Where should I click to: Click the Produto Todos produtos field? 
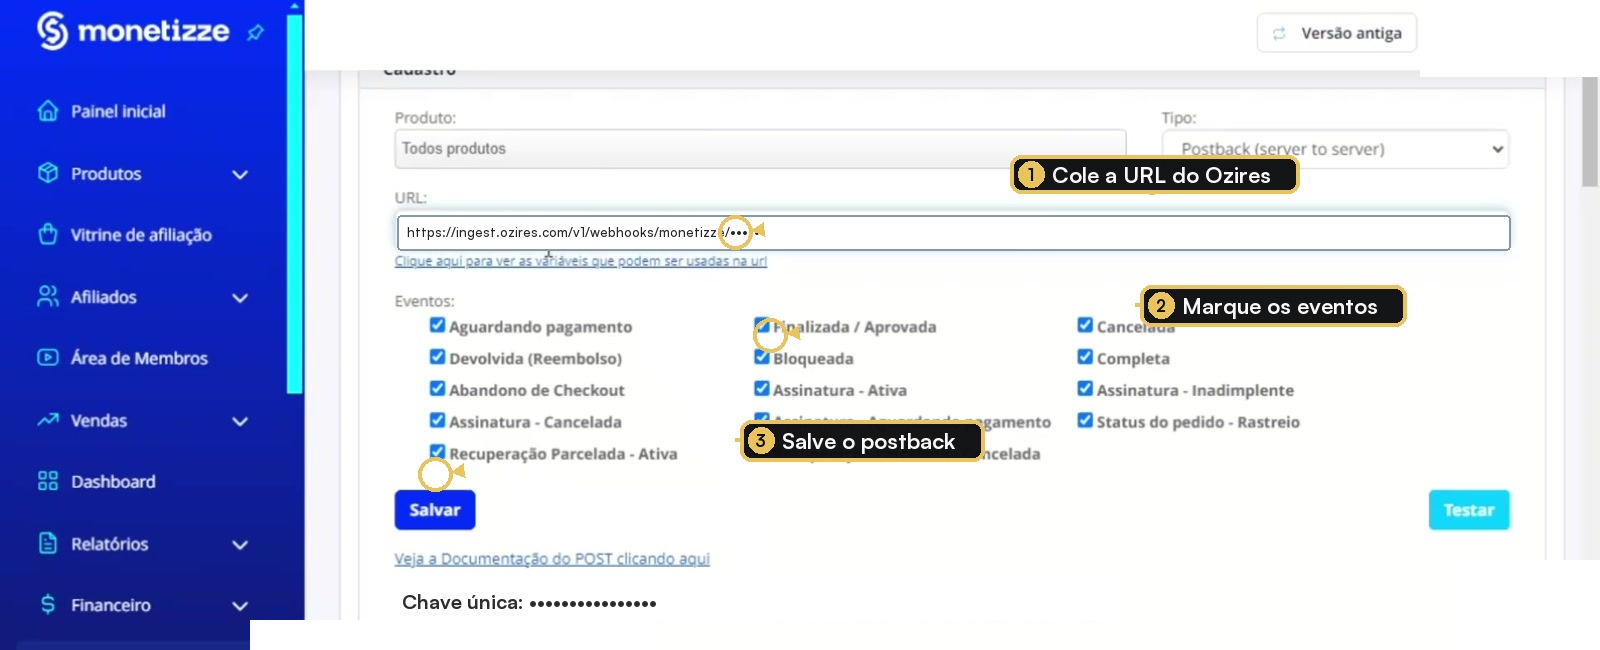coord(760,148)
